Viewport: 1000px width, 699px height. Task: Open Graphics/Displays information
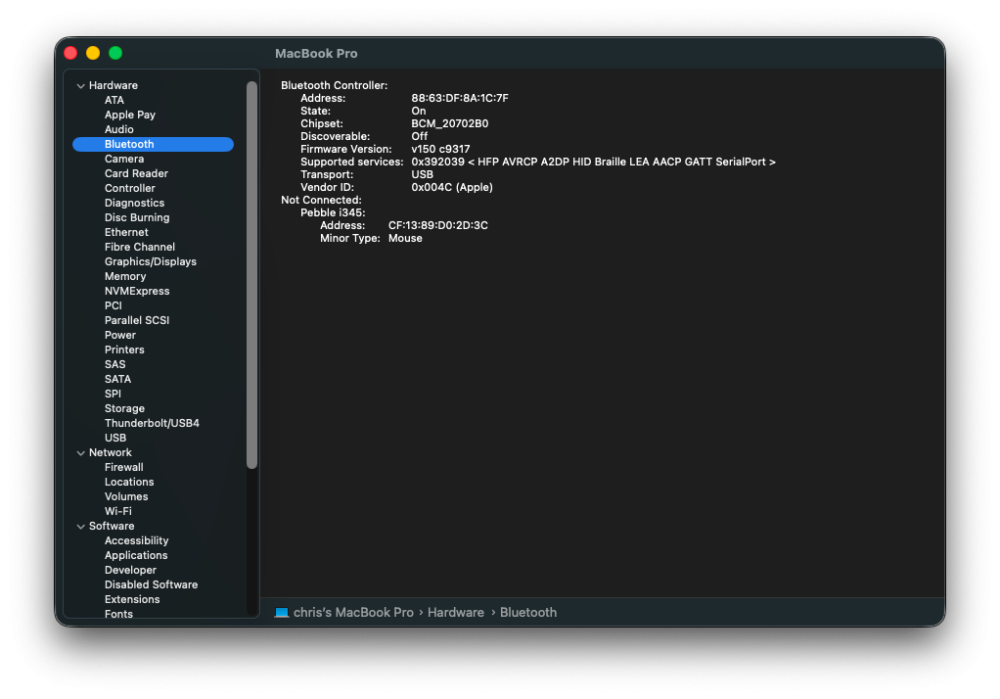pyautogui.click(x=151, y=261)
